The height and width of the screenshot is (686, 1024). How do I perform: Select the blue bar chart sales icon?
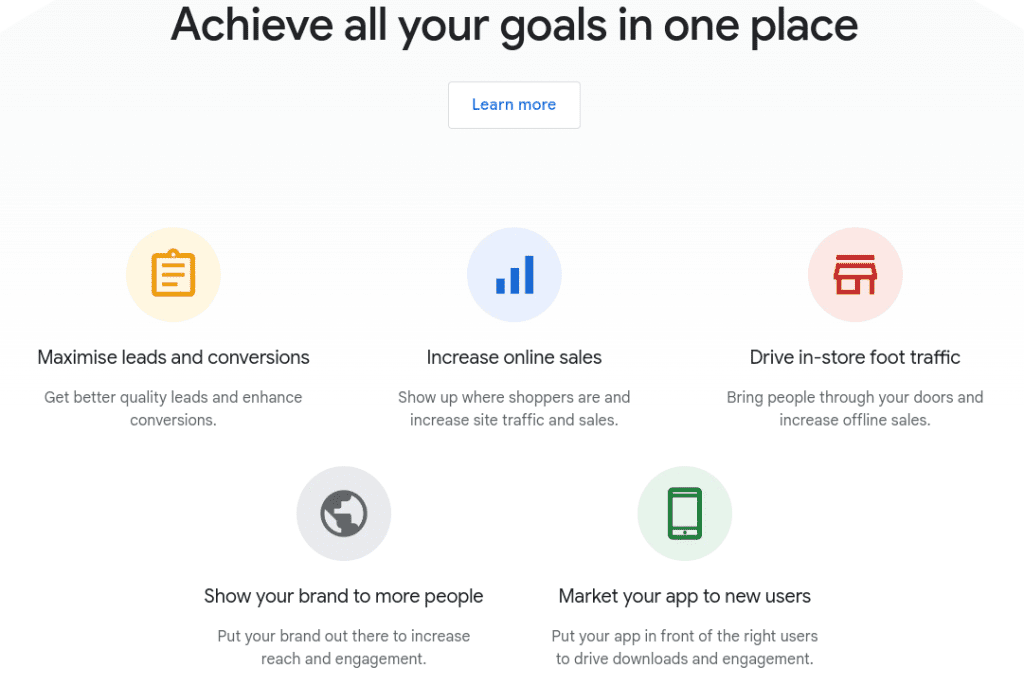515,274
